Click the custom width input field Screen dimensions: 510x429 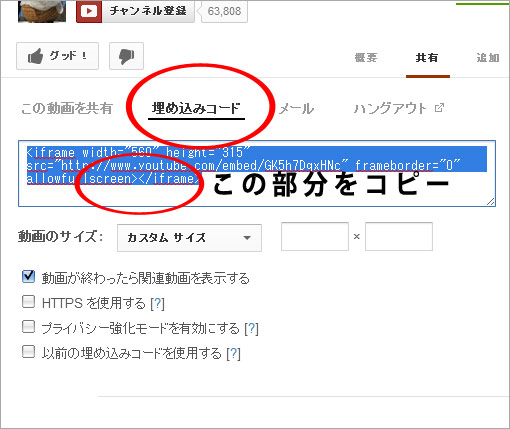[x=315, y=237]
